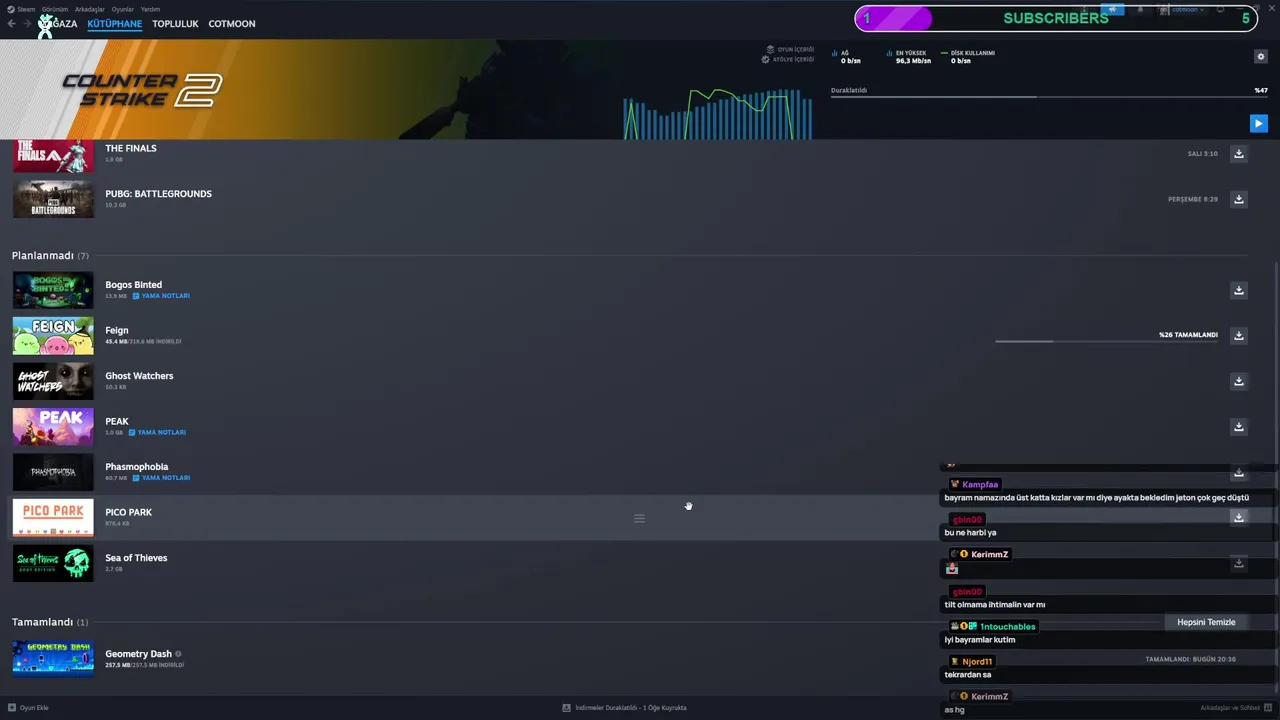Viewport: 1280px width, 720px height.
Task: Click the 'Tamamlandı' section header
Action: click(x=50, y=622)
